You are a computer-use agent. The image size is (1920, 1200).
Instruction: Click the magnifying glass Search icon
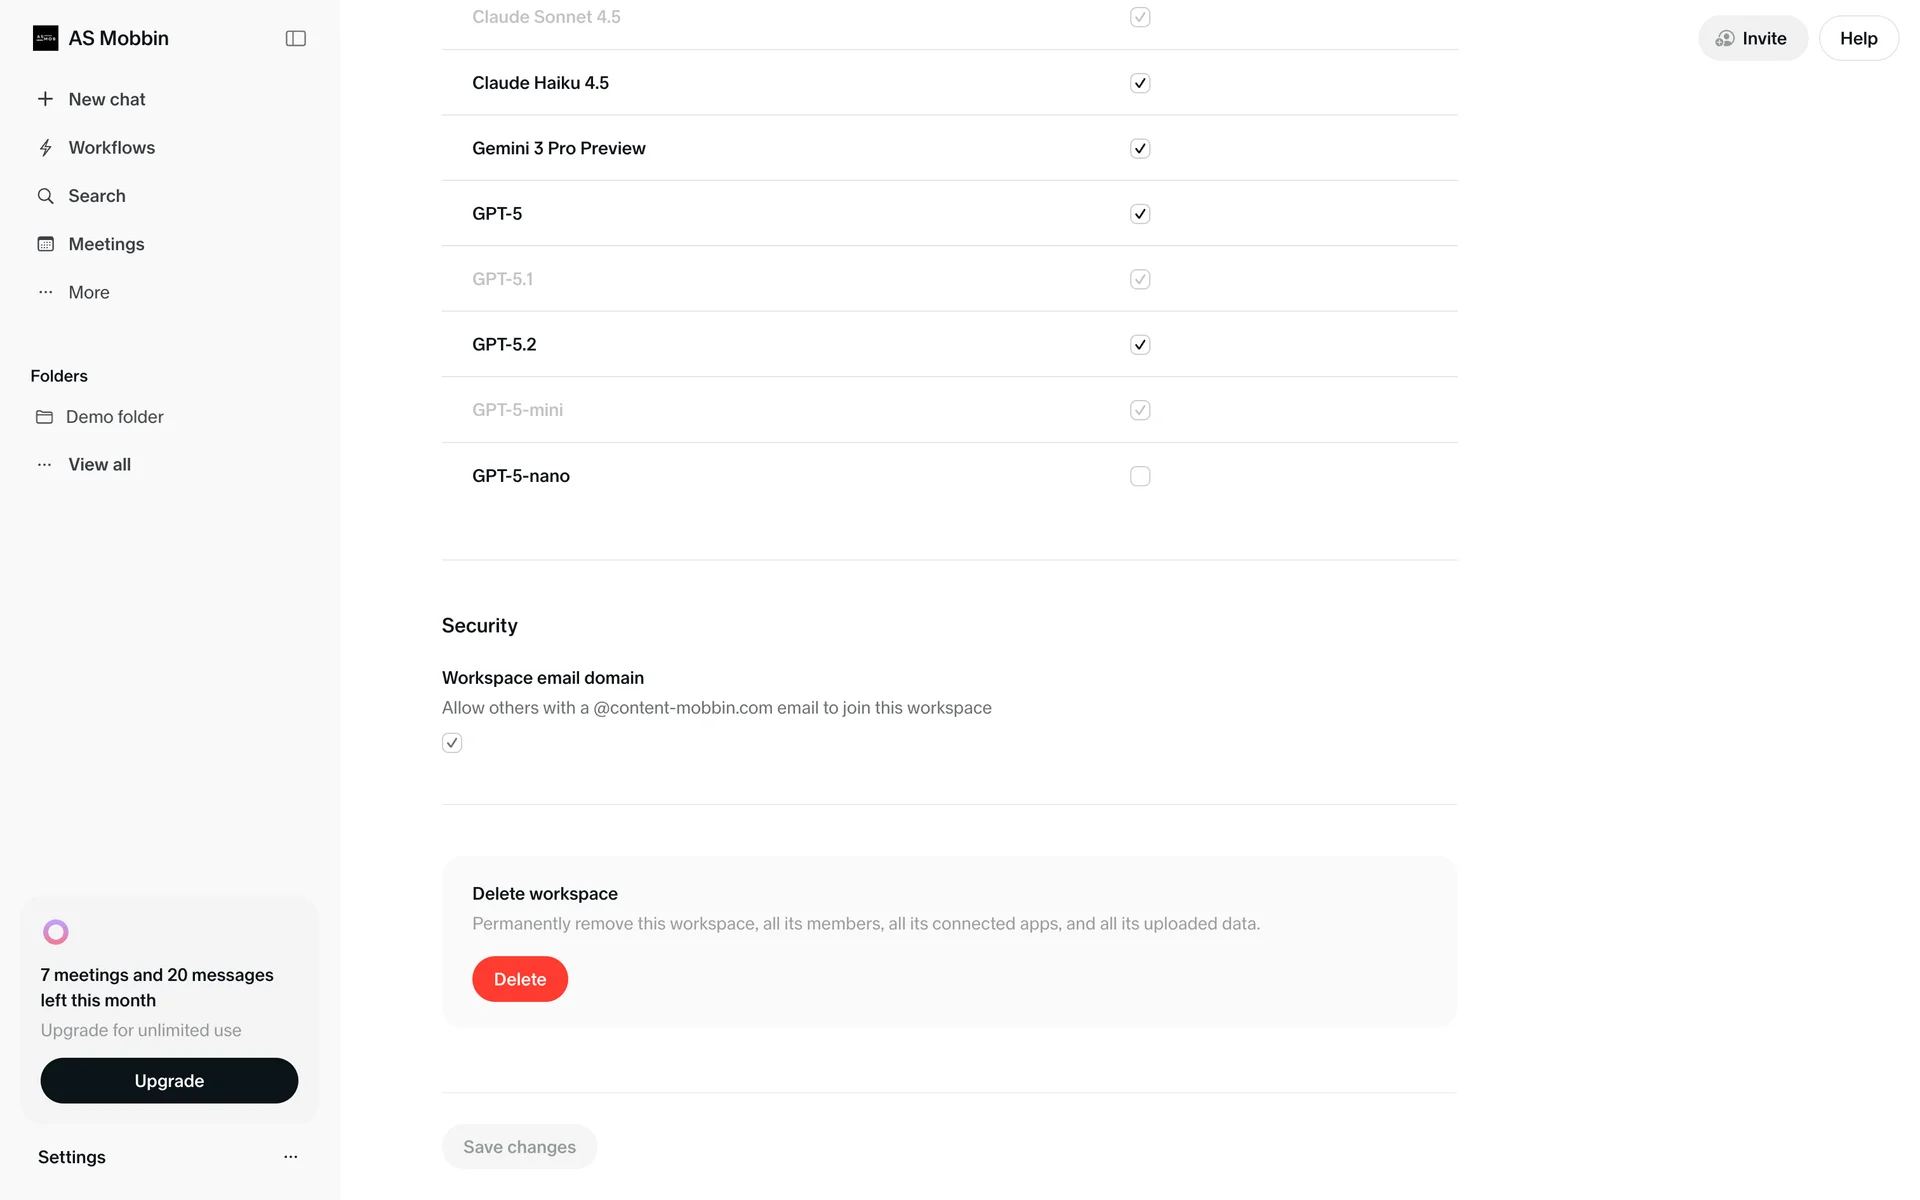point(45,196)
